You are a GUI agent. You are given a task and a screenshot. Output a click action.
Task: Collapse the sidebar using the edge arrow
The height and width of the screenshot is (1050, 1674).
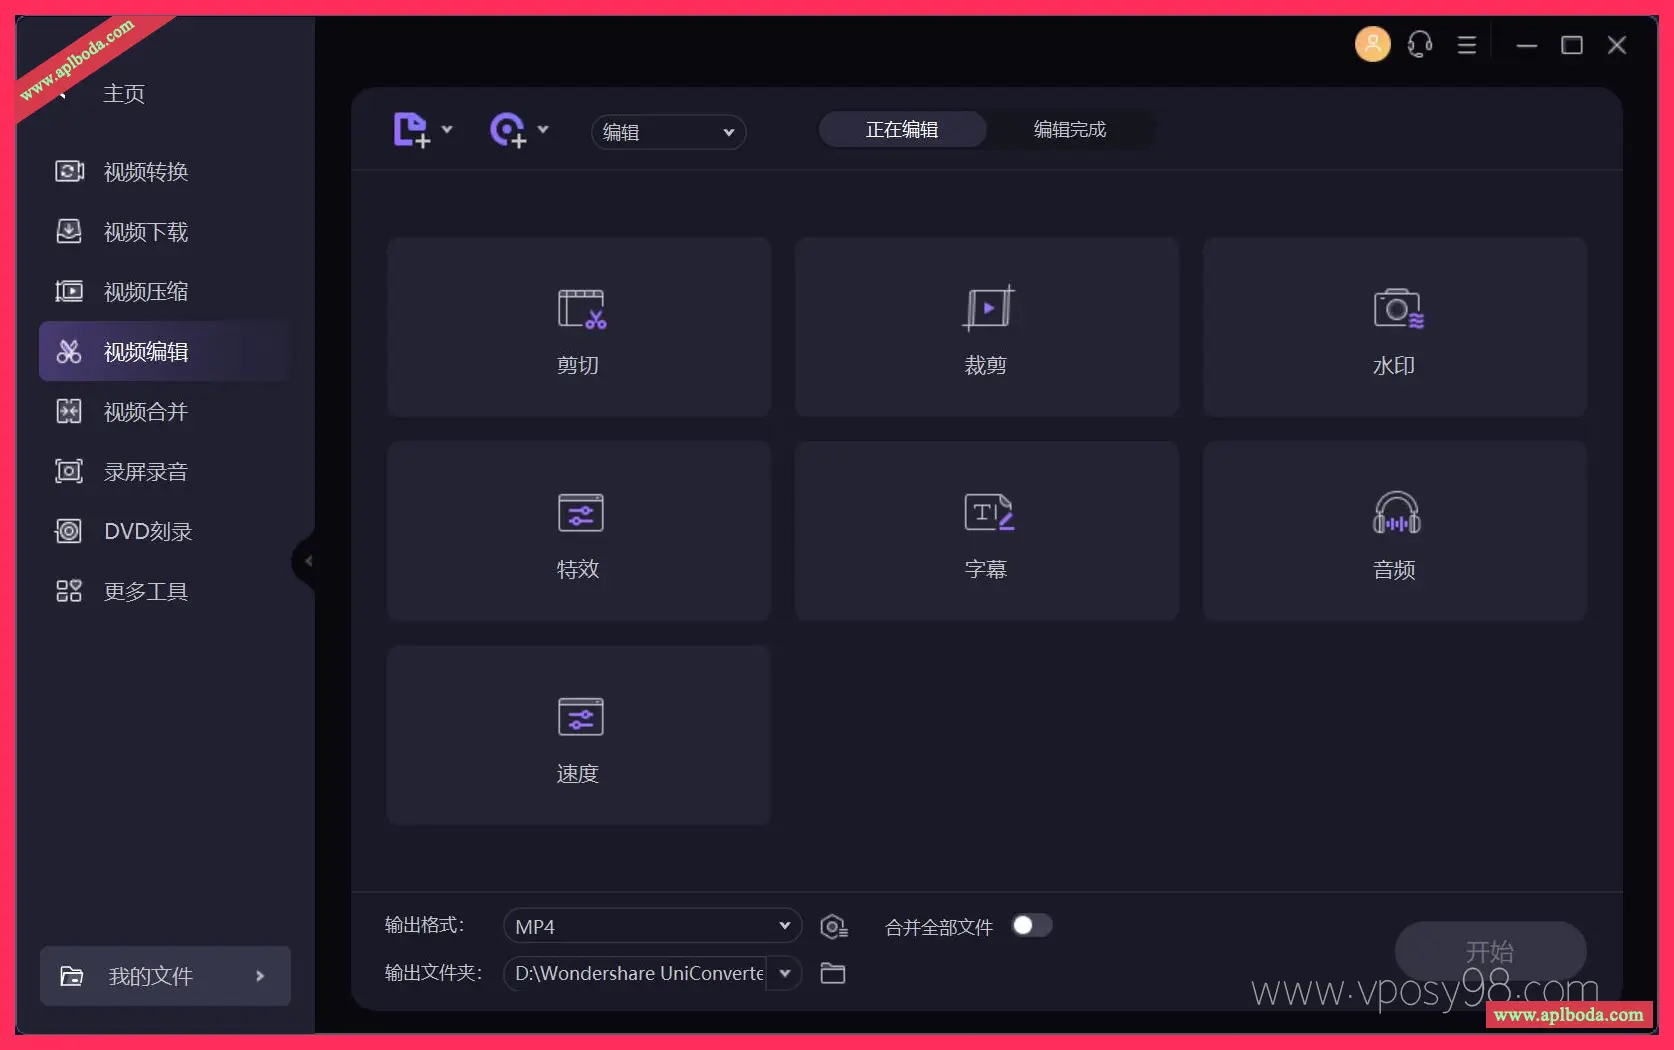click(307, 561)
